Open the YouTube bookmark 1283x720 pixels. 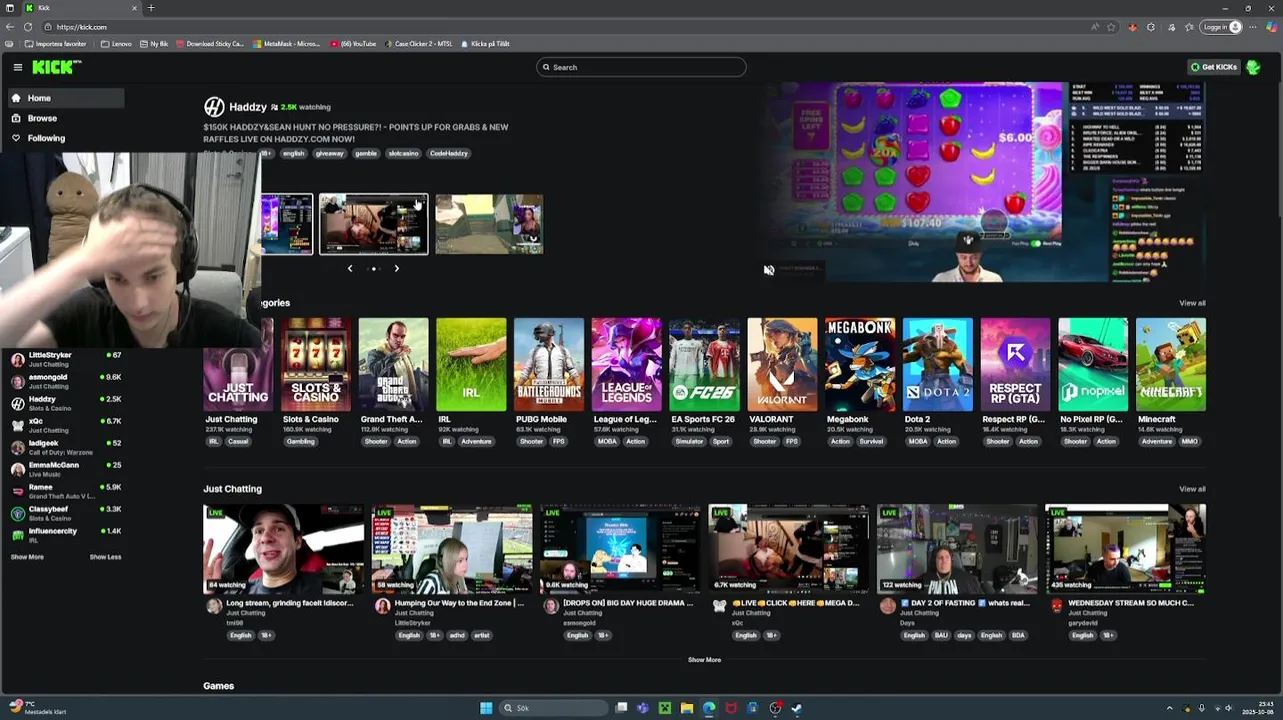[x=354, y=44]
